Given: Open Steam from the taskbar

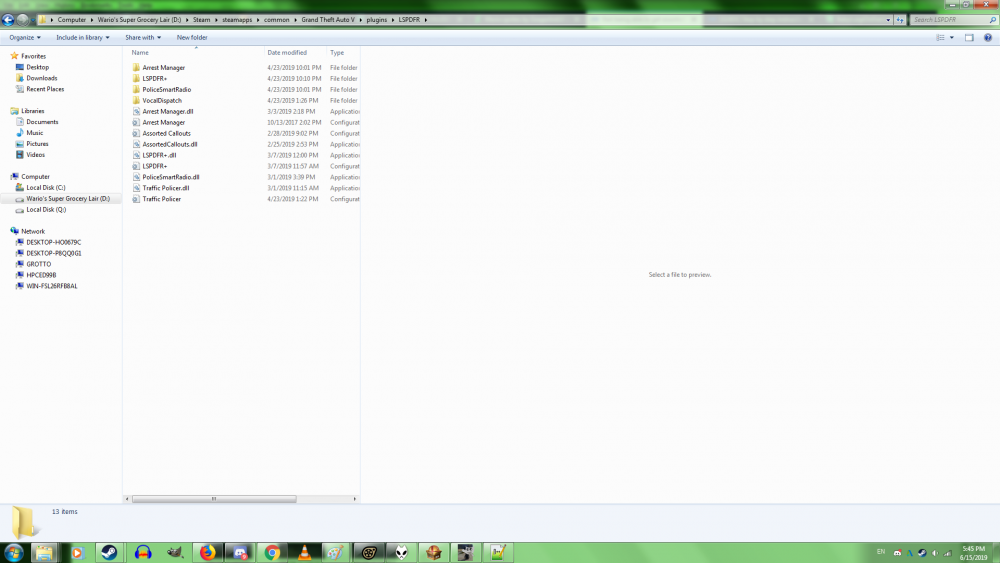Looking at the screenshot, I should coord(109,552).
